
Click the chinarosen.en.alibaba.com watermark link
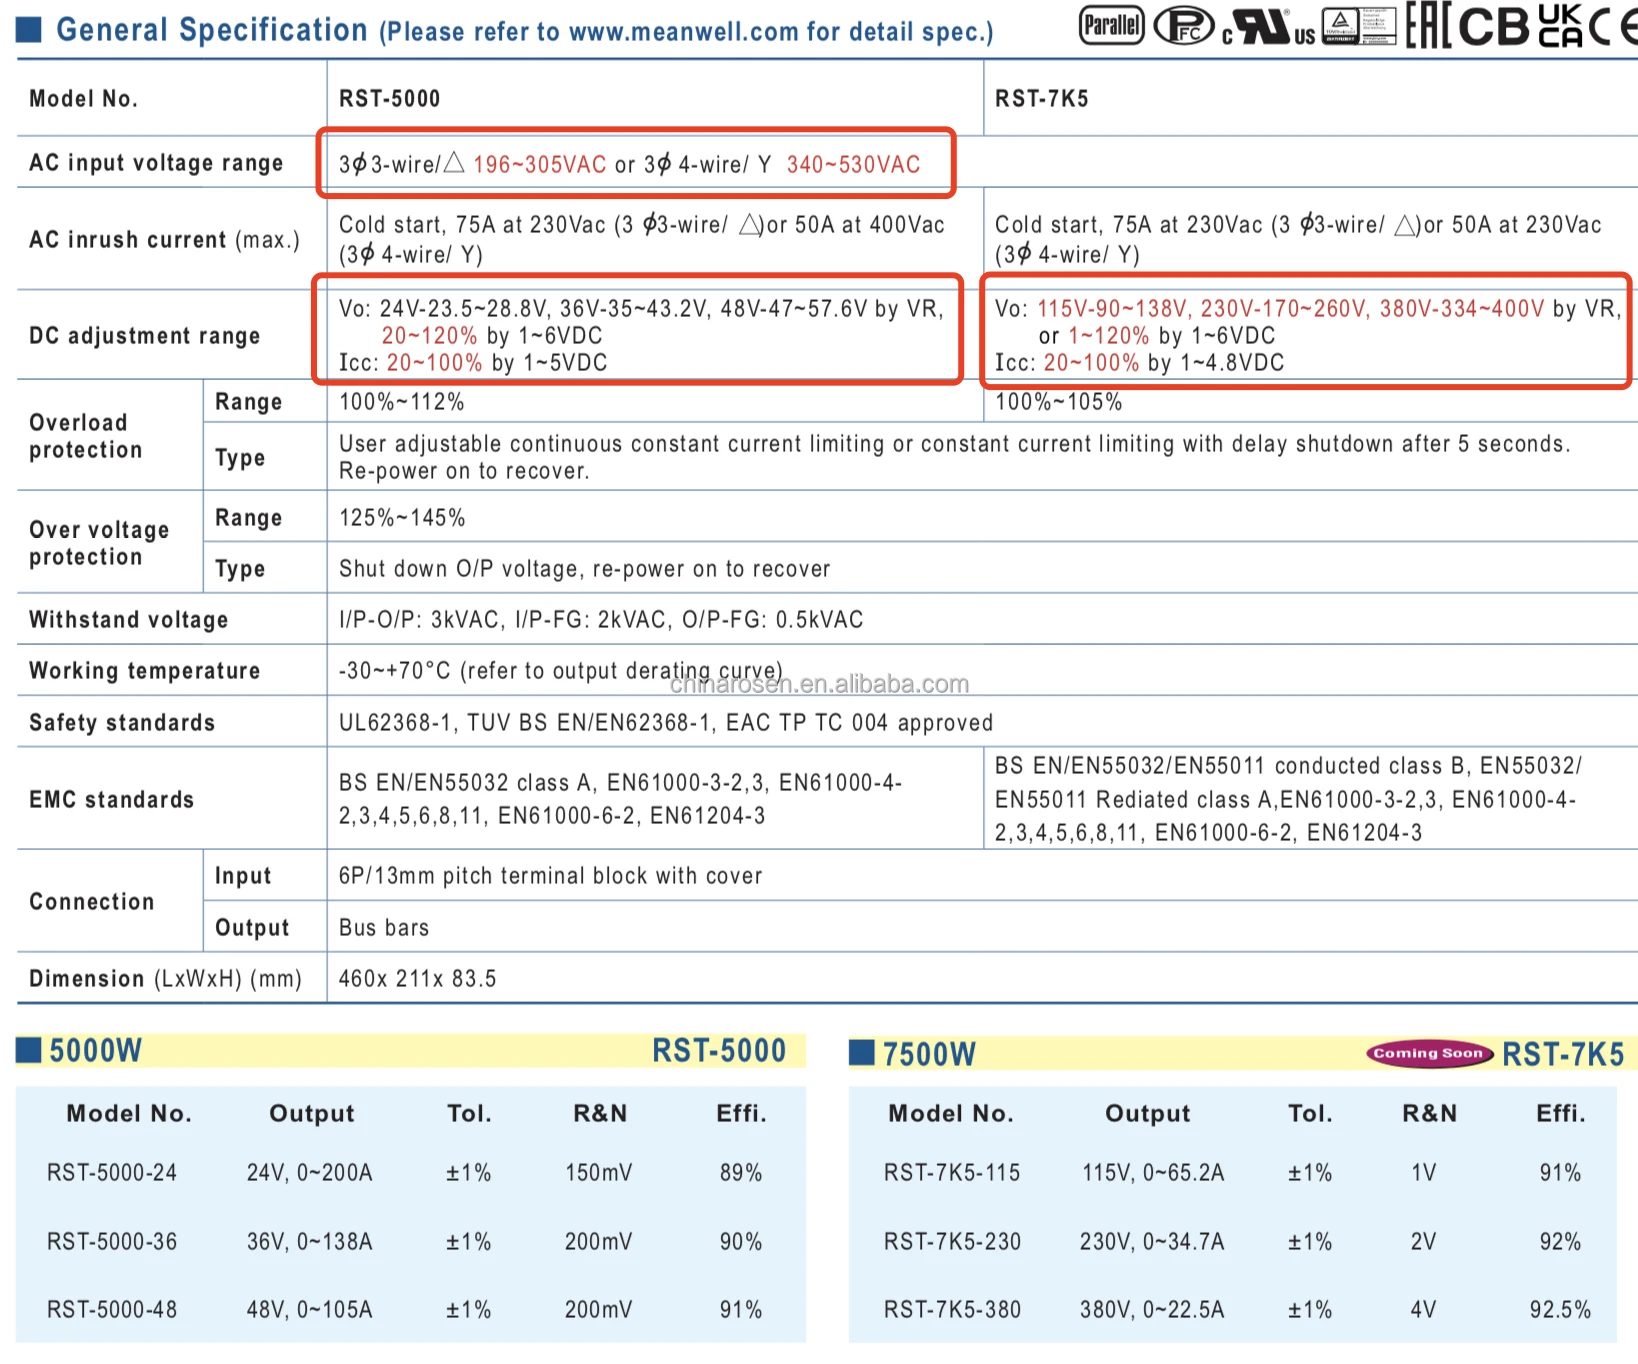tap(819, 684)
